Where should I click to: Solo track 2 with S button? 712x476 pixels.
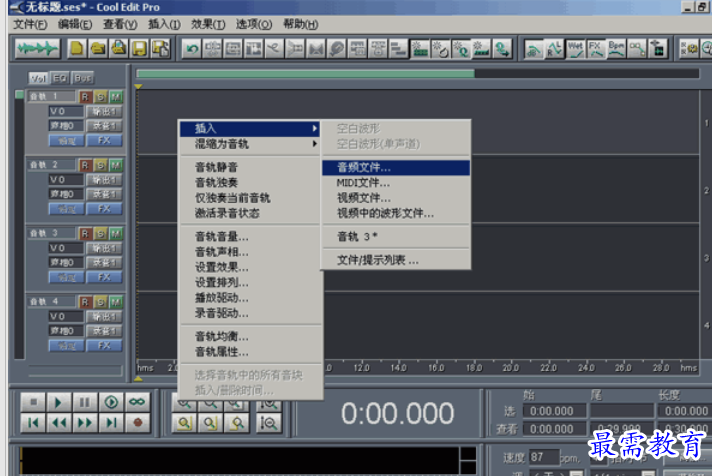[x=100, y=165]
